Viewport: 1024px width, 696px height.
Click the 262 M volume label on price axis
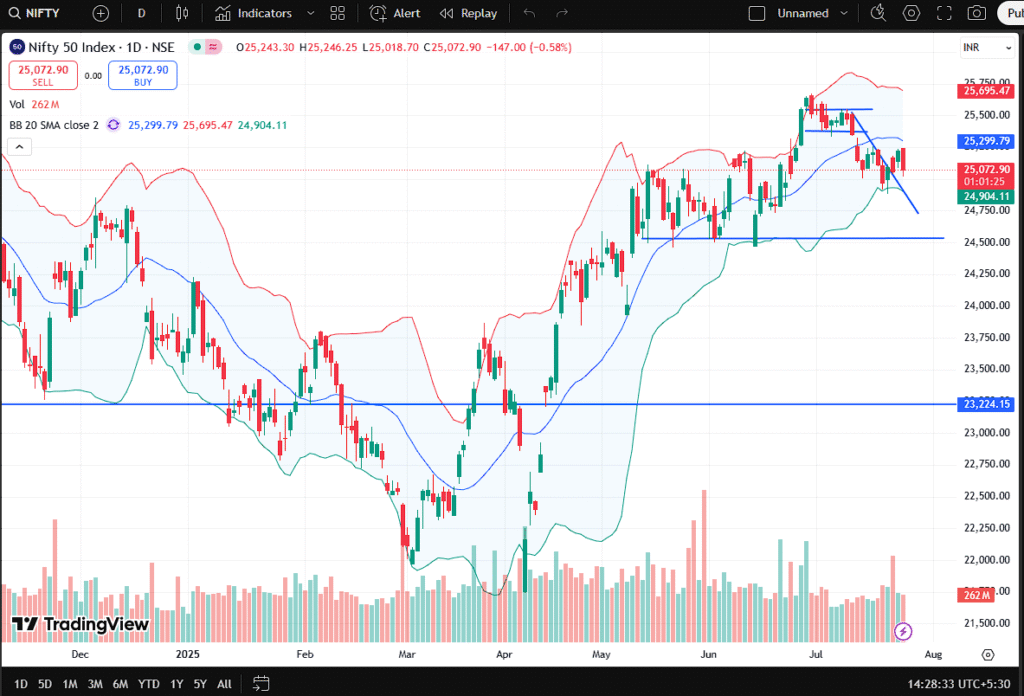(x=976, y=595)
